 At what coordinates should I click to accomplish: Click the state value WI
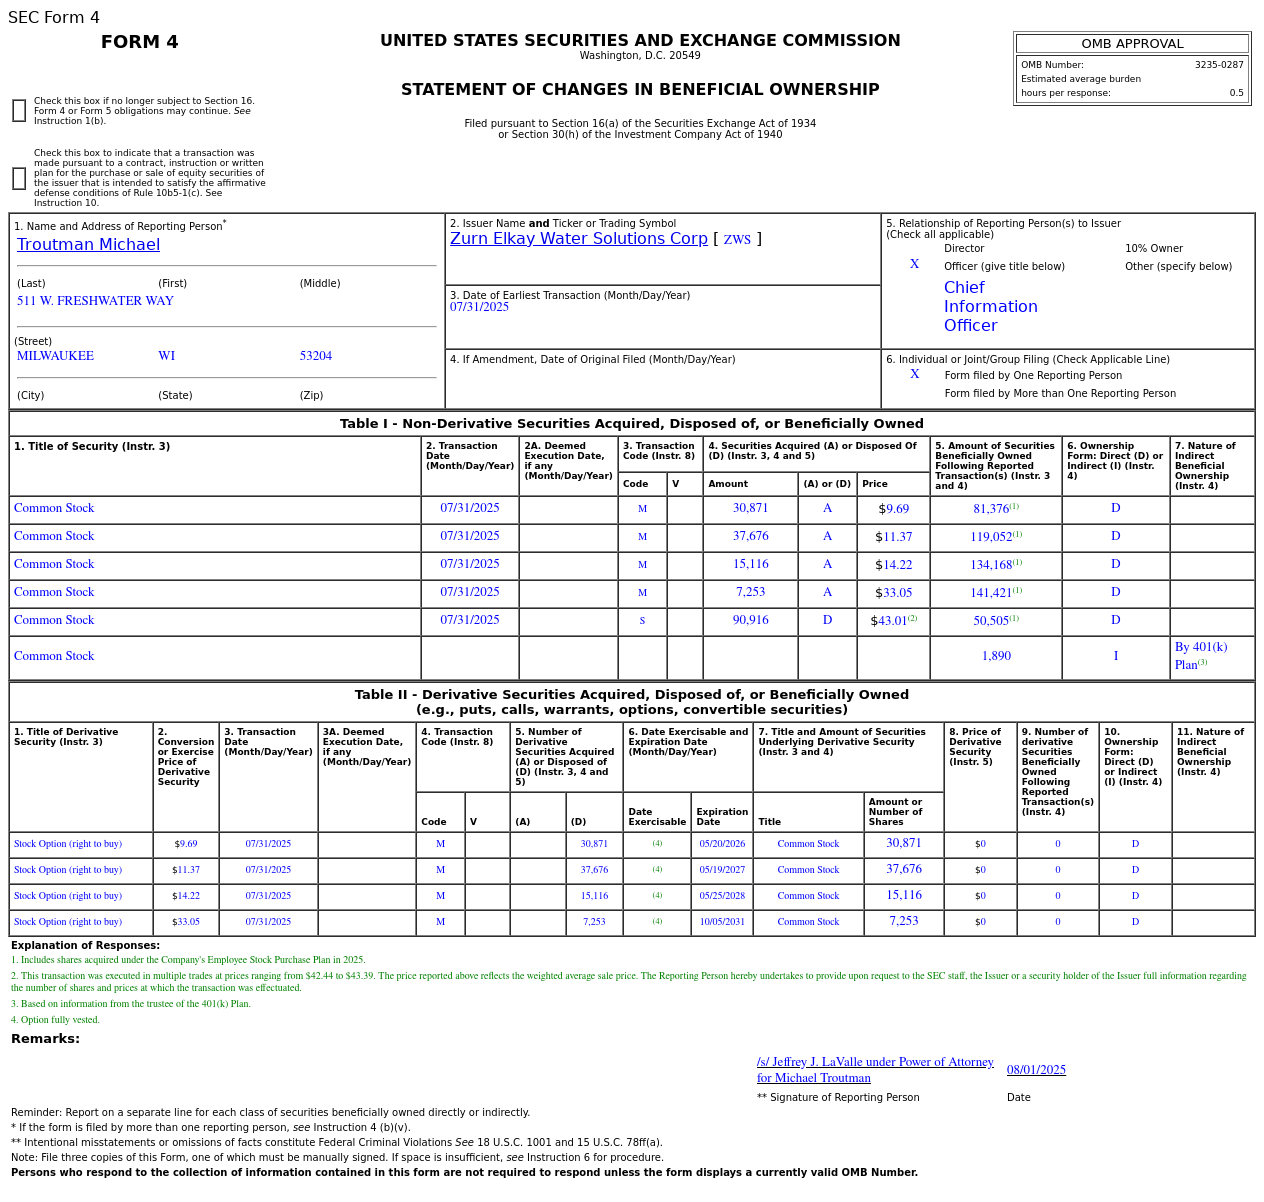166,356
